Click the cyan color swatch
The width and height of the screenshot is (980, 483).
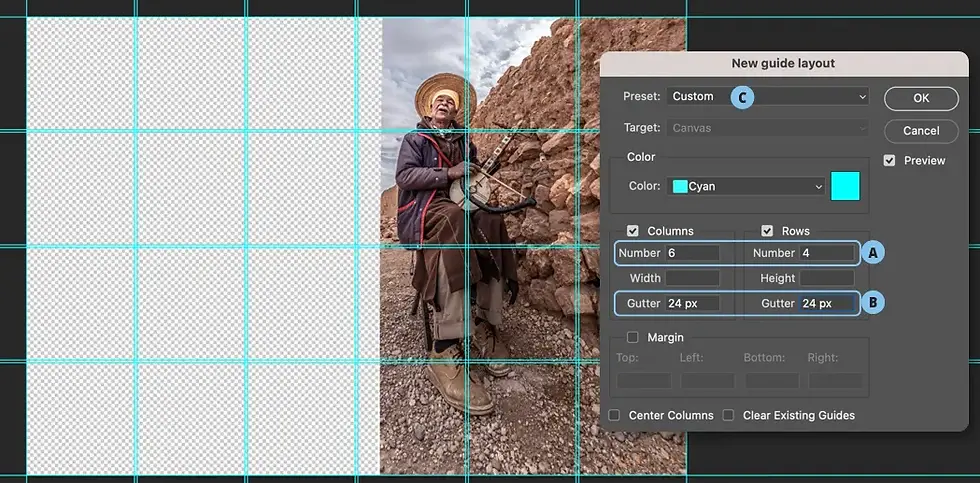pyautogui.click(x=845, y=186)
